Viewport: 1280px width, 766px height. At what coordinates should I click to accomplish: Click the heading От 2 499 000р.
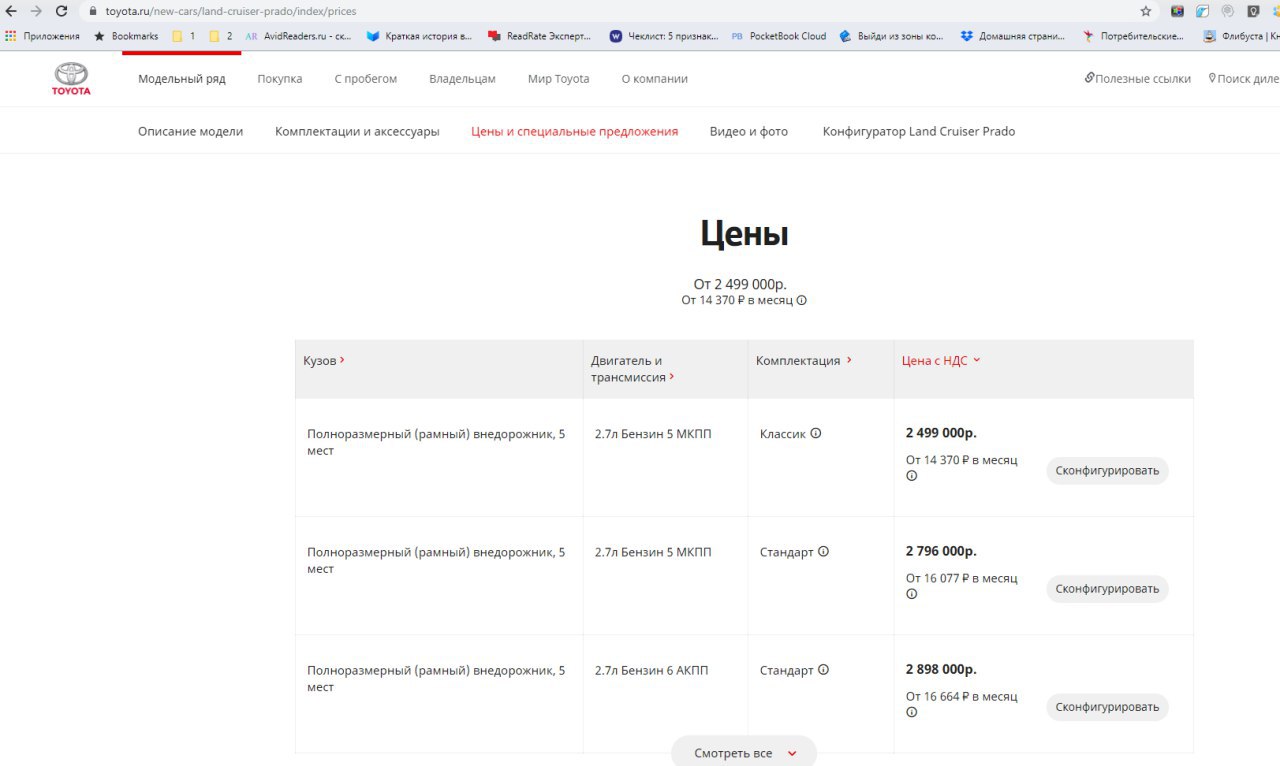tap(740, 284)
